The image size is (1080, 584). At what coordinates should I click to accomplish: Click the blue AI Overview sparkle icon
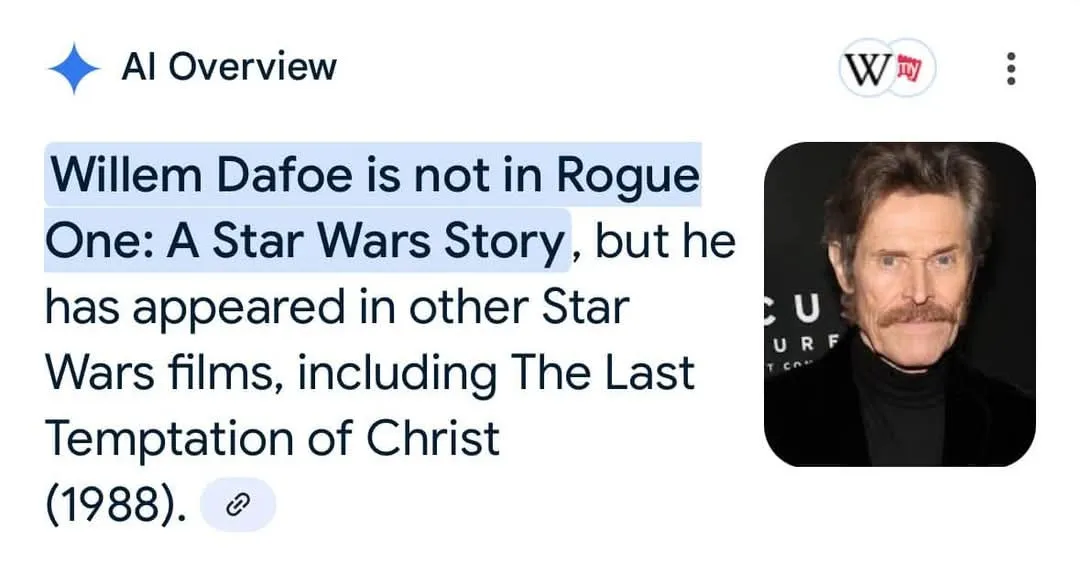pos(73,68)
